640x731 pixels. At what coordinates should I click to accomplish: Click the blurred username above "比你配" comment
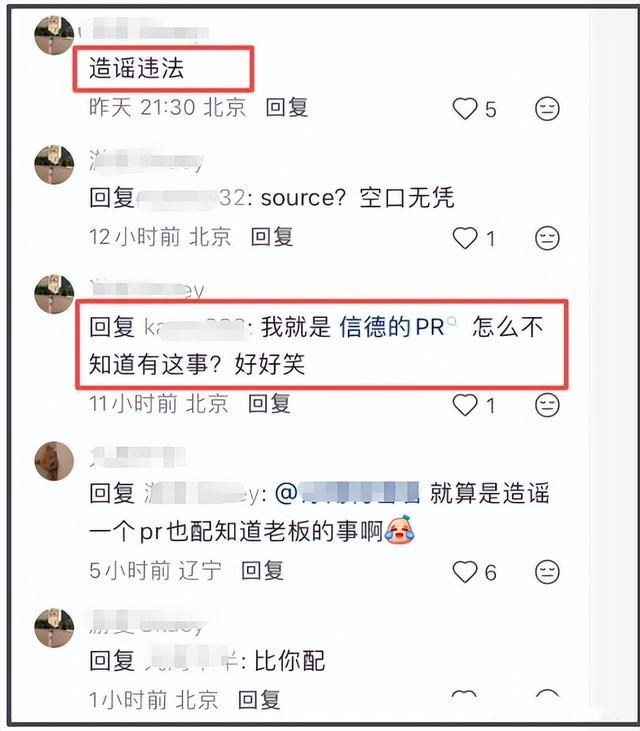147,622
